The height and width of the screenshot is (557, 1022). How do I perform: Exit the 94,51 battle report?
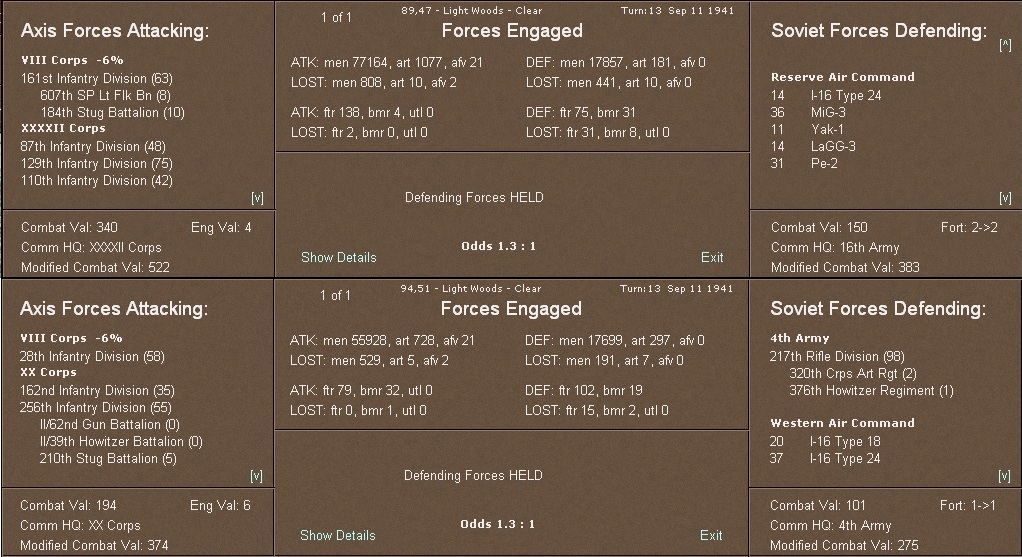(712, 535)
